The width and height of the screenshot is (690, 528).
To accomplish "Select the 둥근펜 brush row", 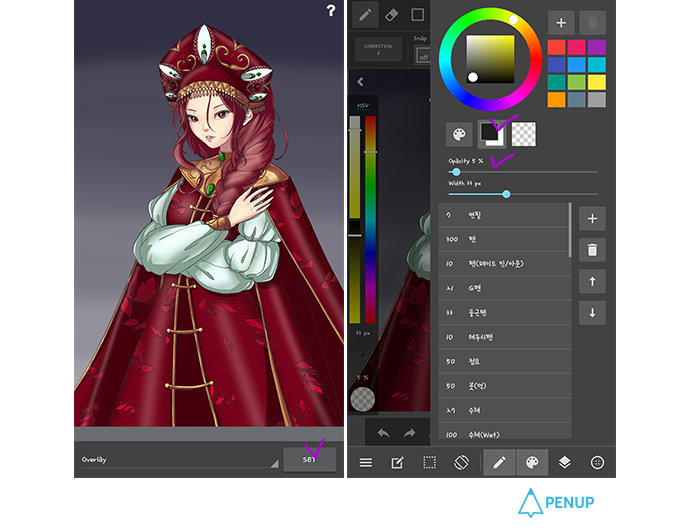I will click(505, 313).
